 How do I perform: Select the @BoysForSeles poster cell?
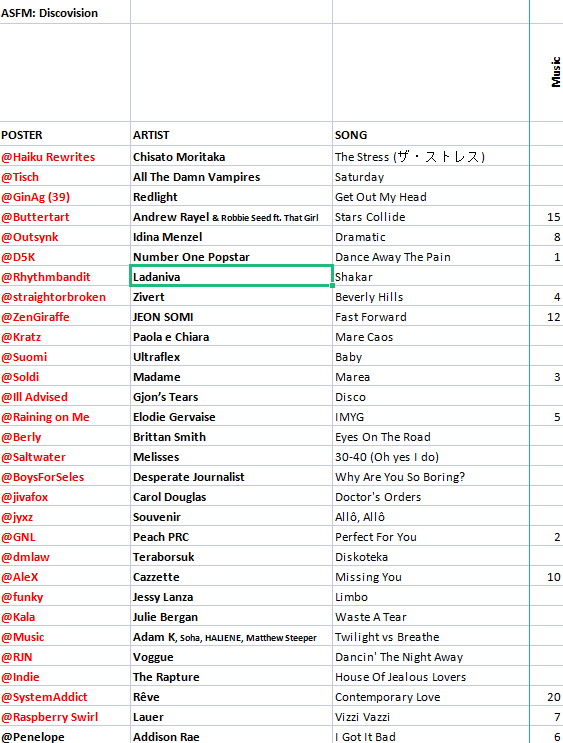pyautogui.click(x=65, y=477)
